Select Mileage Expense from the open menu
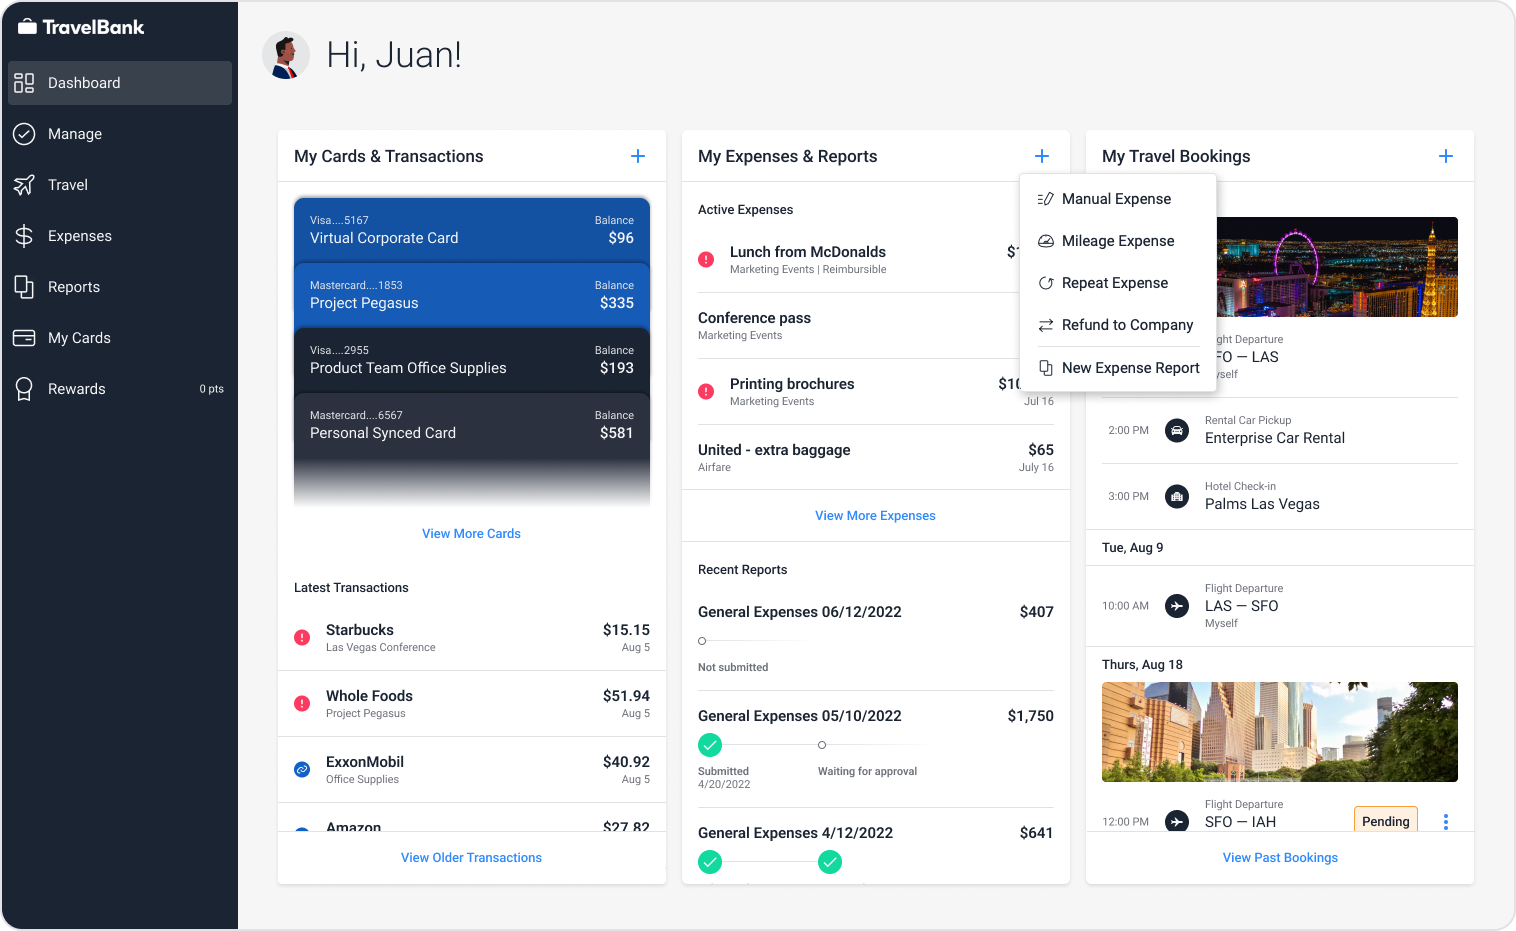 [1118, 241]
